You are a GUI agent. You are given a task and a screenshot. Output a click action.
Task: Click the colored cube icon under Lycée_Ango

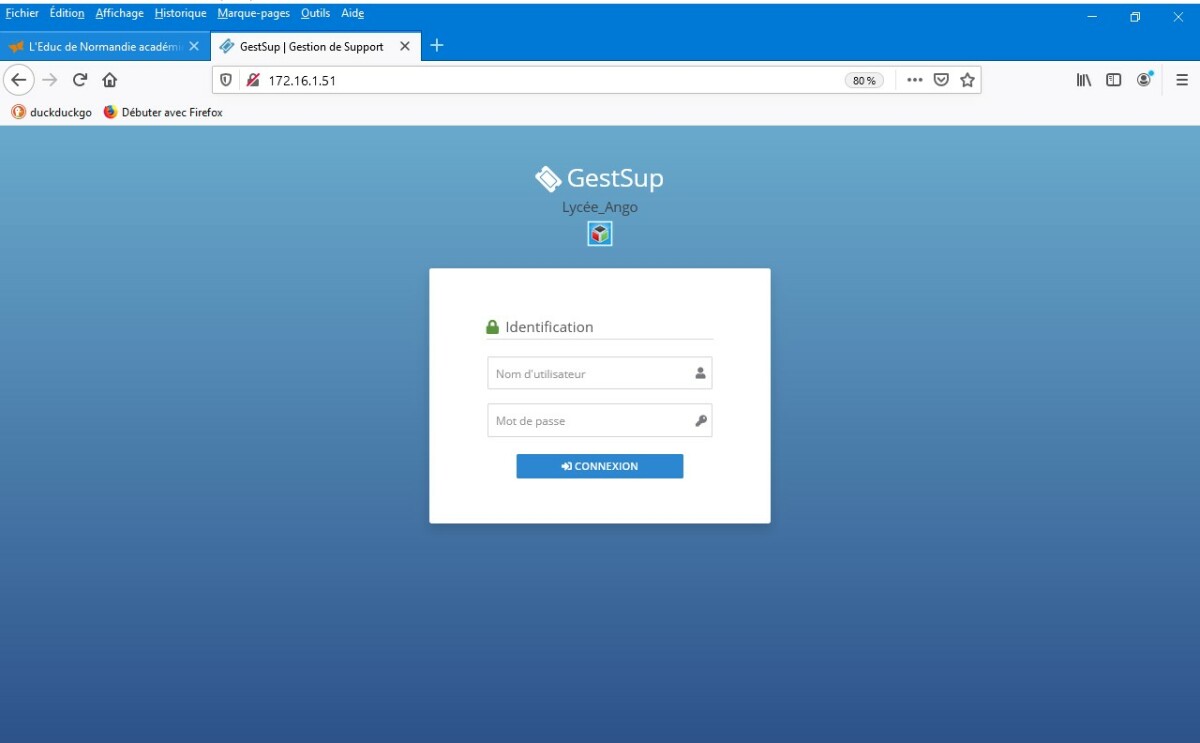coord(599,234)
